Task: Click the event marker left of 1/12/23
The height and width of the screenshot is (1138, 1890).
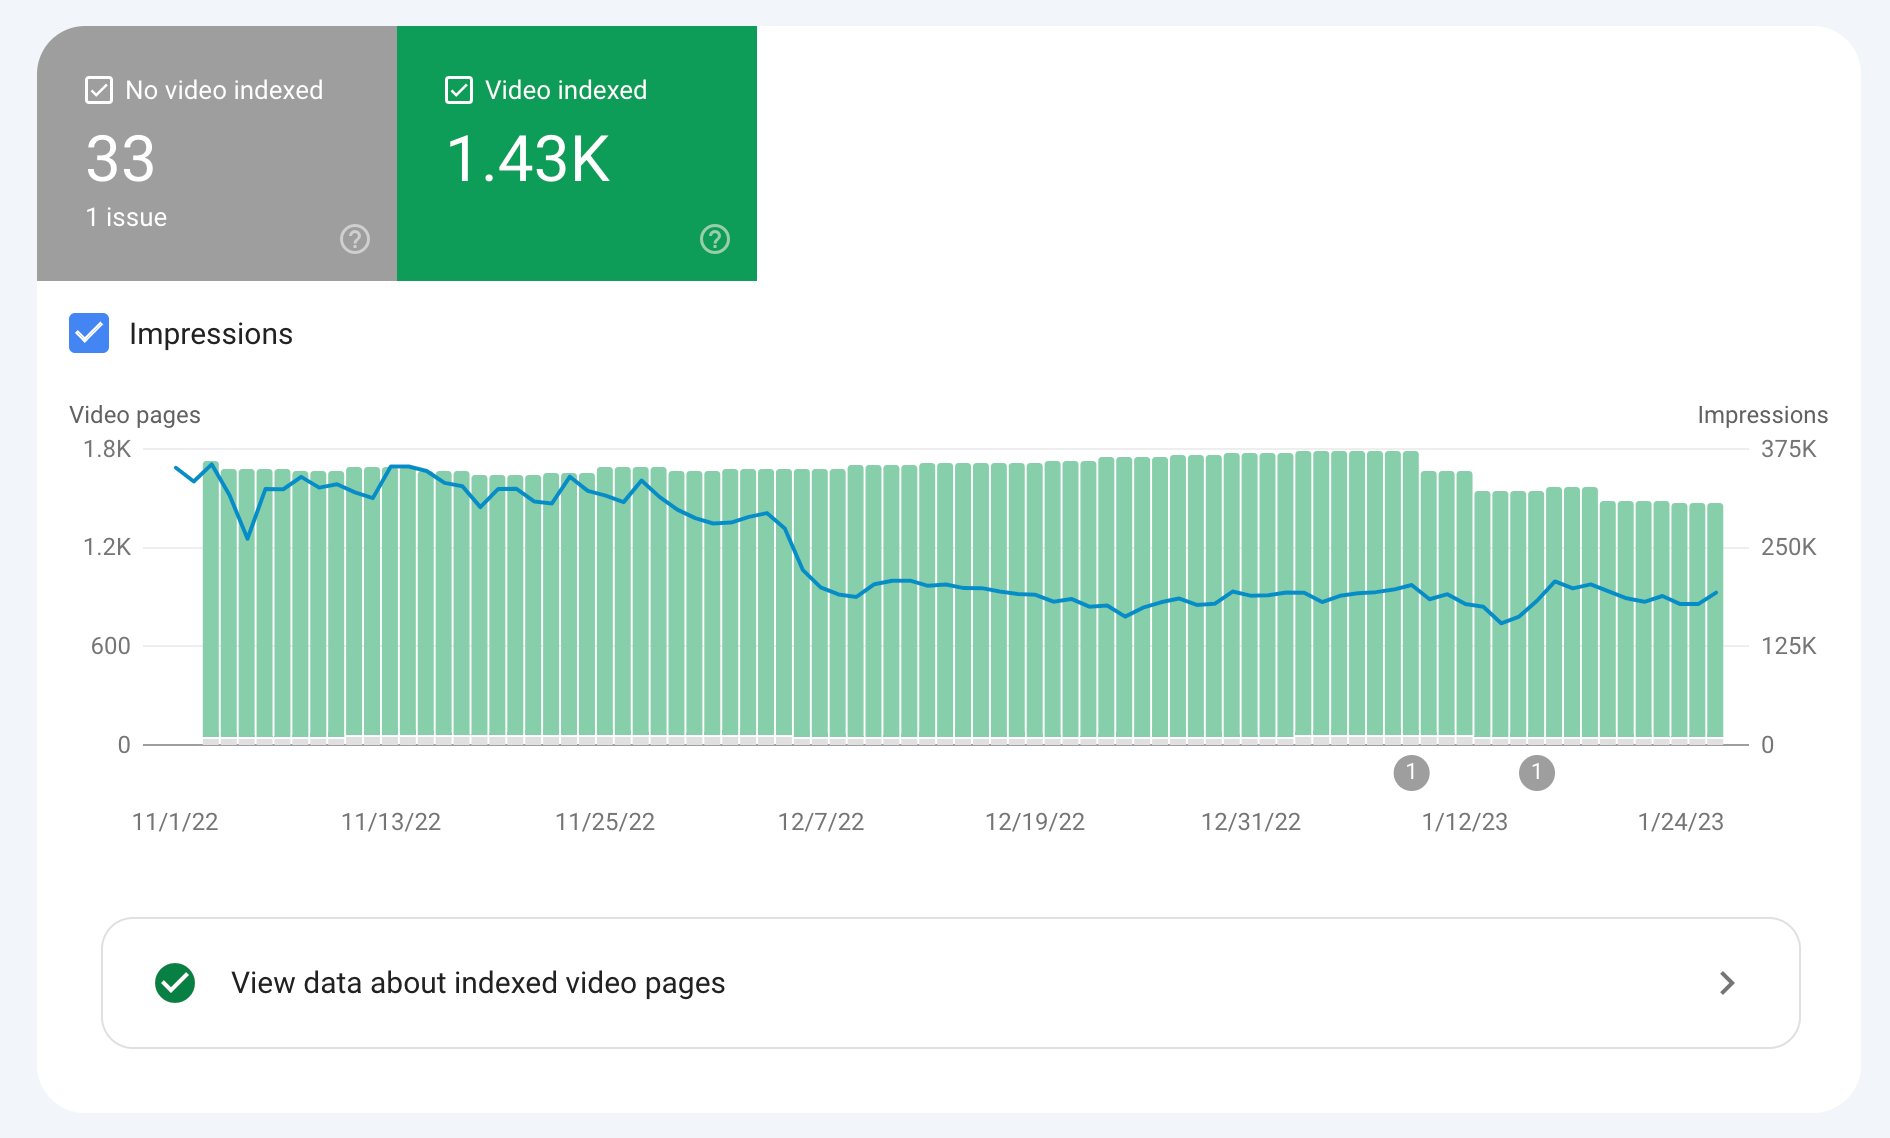Action: tap(1411, 772)
